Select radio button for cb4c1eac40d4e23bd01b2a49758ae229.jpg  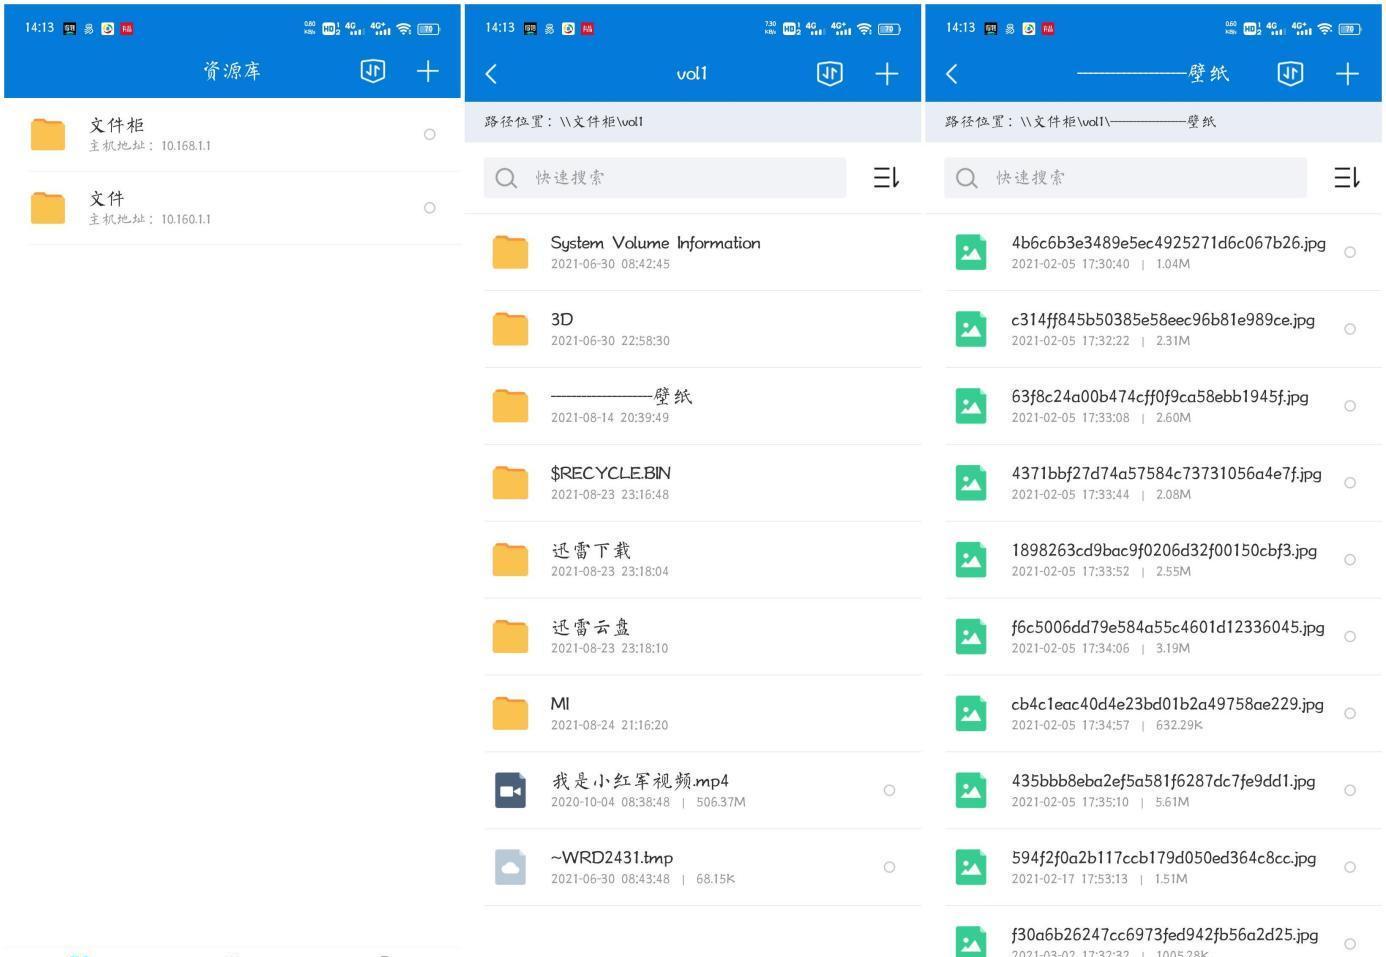point(1350,713)
